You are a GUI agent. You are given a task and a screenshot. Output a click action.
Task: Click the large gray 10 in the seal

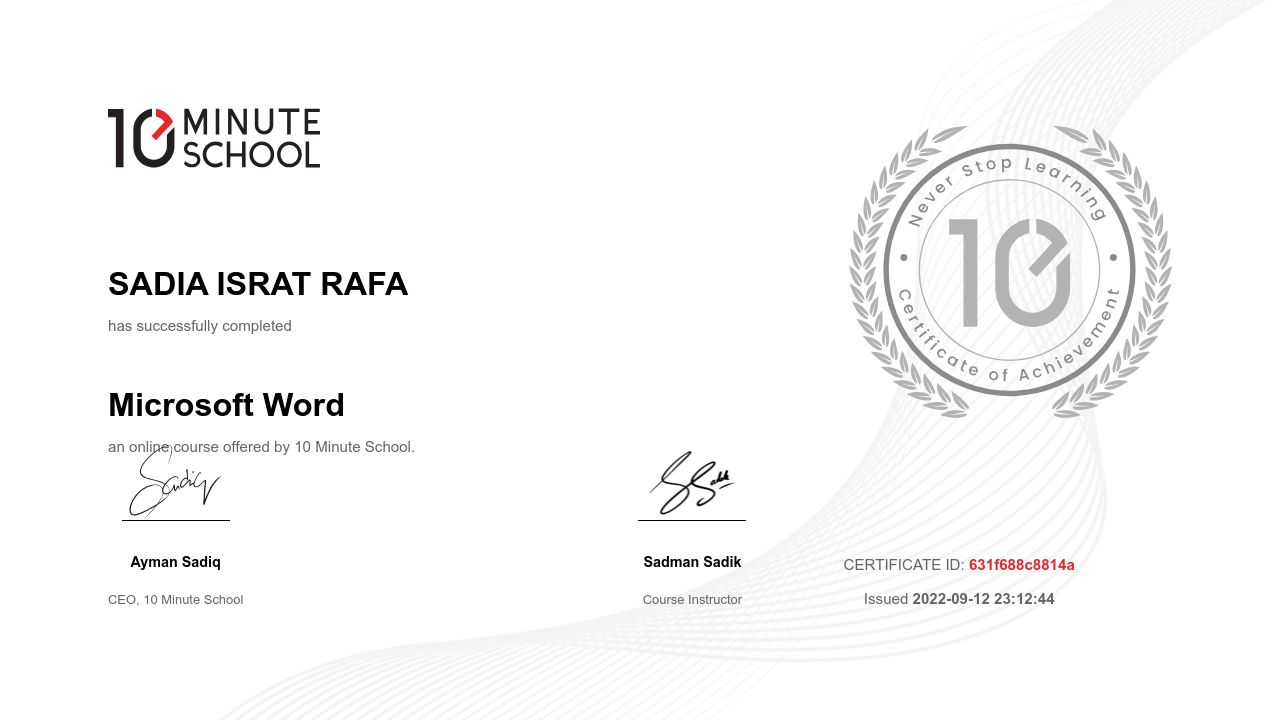1008,272
